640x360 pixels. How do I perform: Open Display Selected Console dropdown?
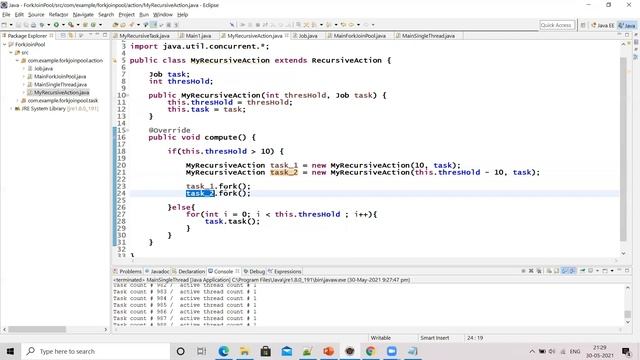597,271
